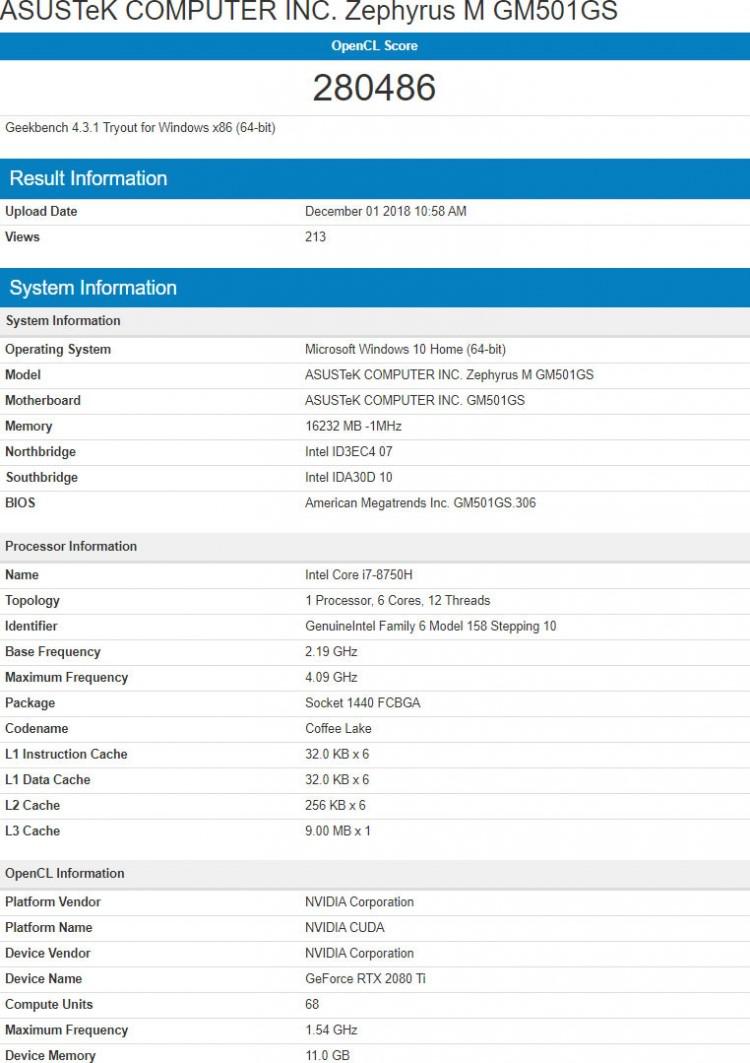This screenshot has width=750, height=1063.
Task: Select the GeForce RTX 2080 Ti device name
Action: (365, 979)
